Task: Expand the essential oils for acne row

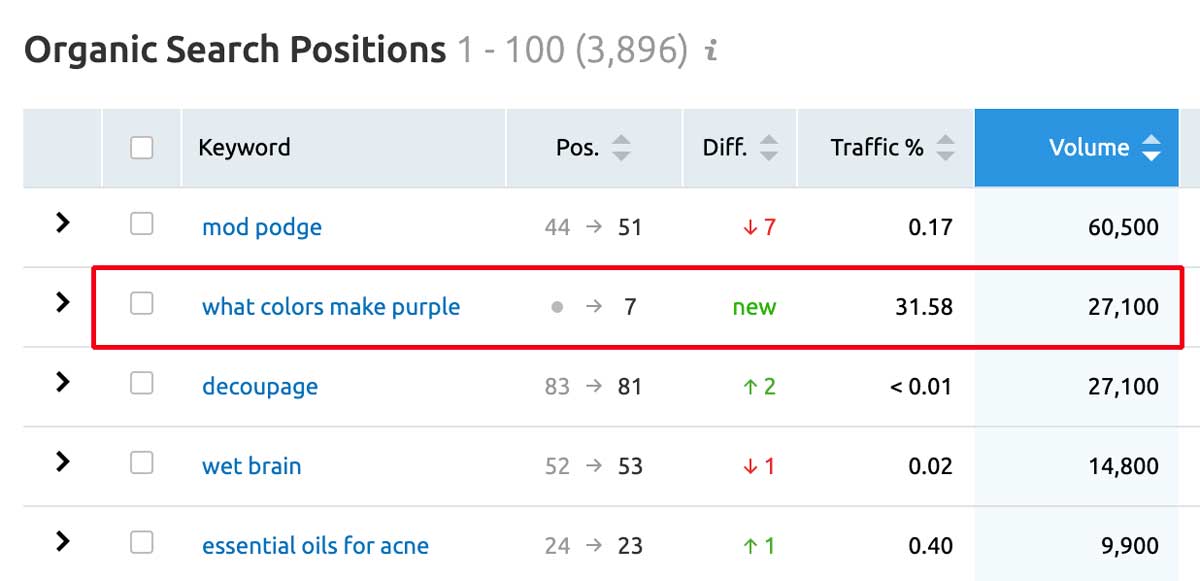Action: click(x=63, y=541)
